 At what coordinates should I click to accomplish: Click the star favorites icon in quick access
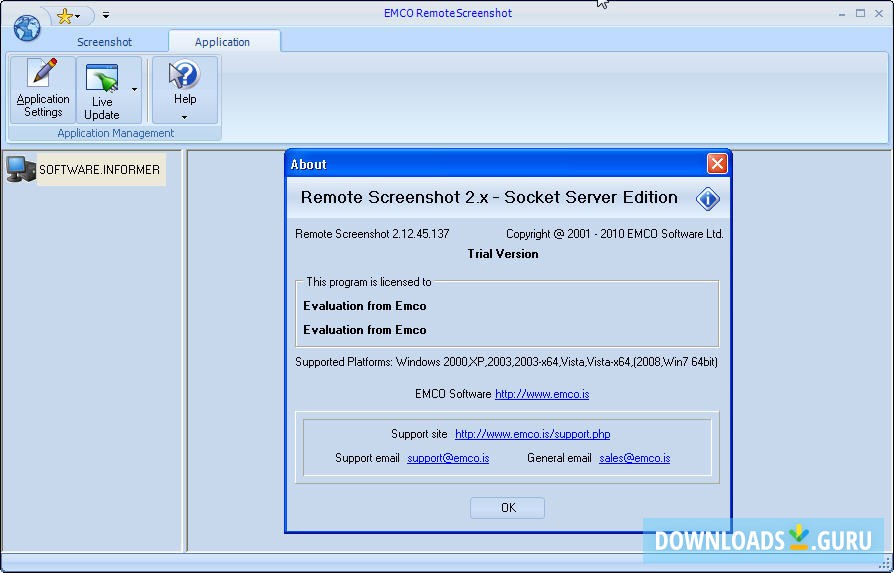[64, 16]
